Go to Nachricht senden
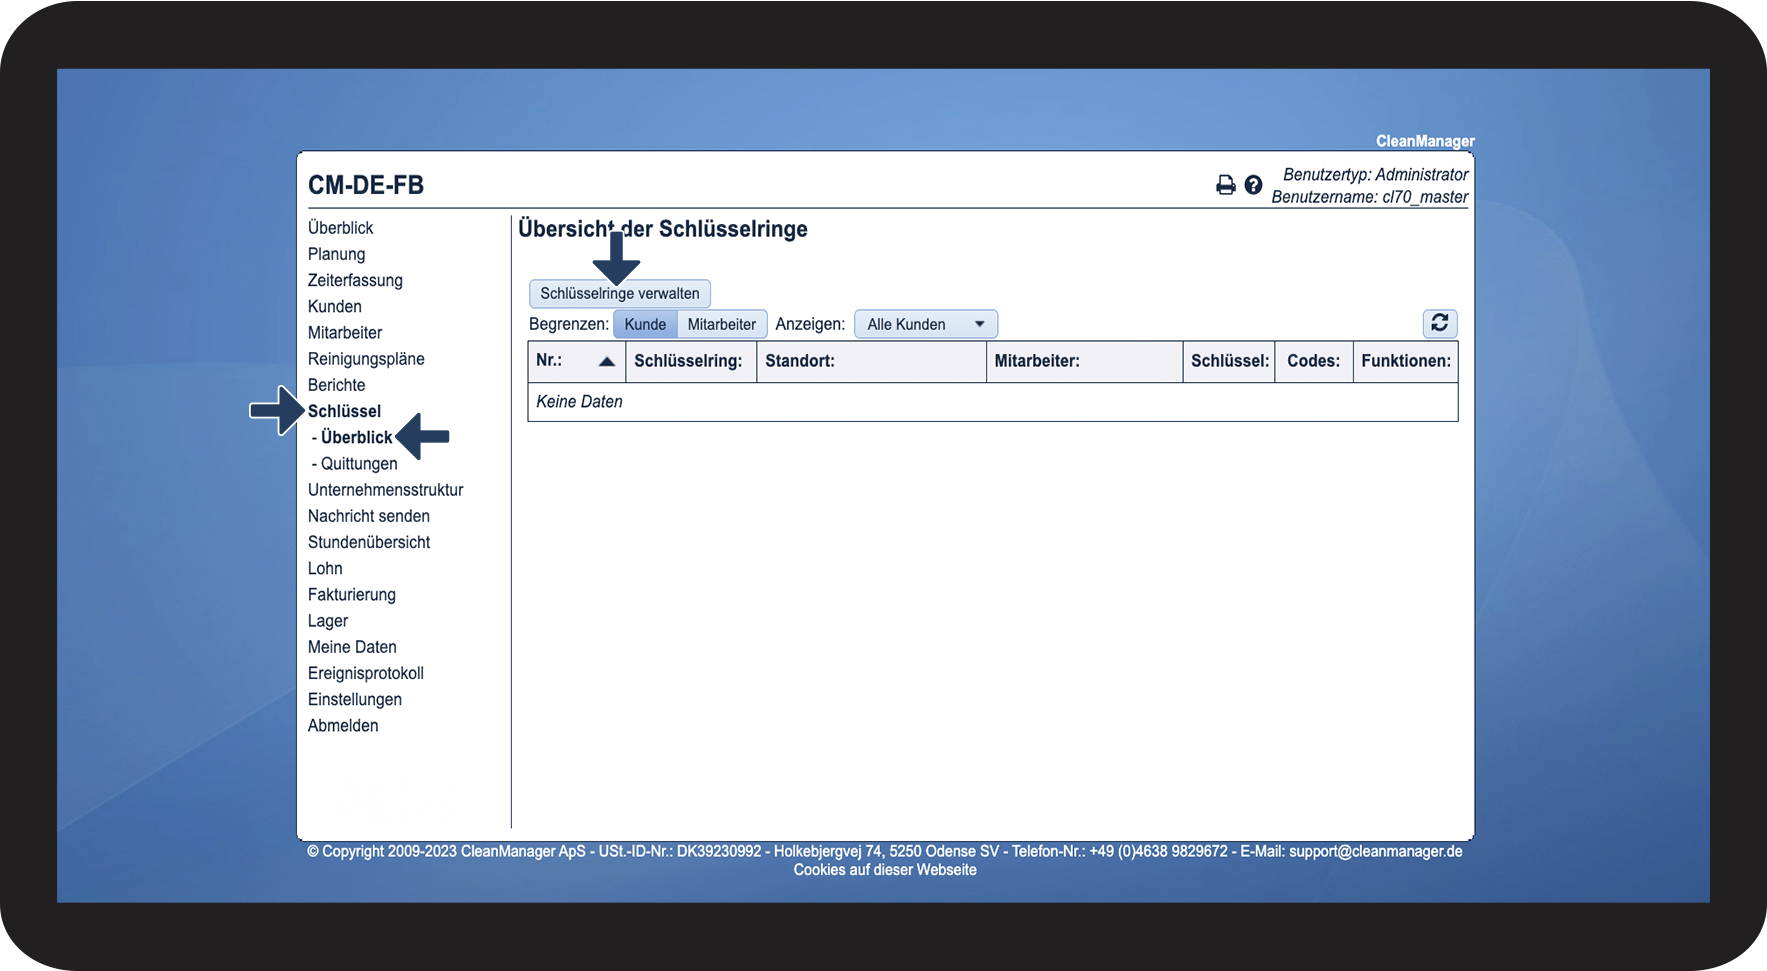The height and width of the screenshot is (971, 1767). pyautogui.click(x=369, y=516)
